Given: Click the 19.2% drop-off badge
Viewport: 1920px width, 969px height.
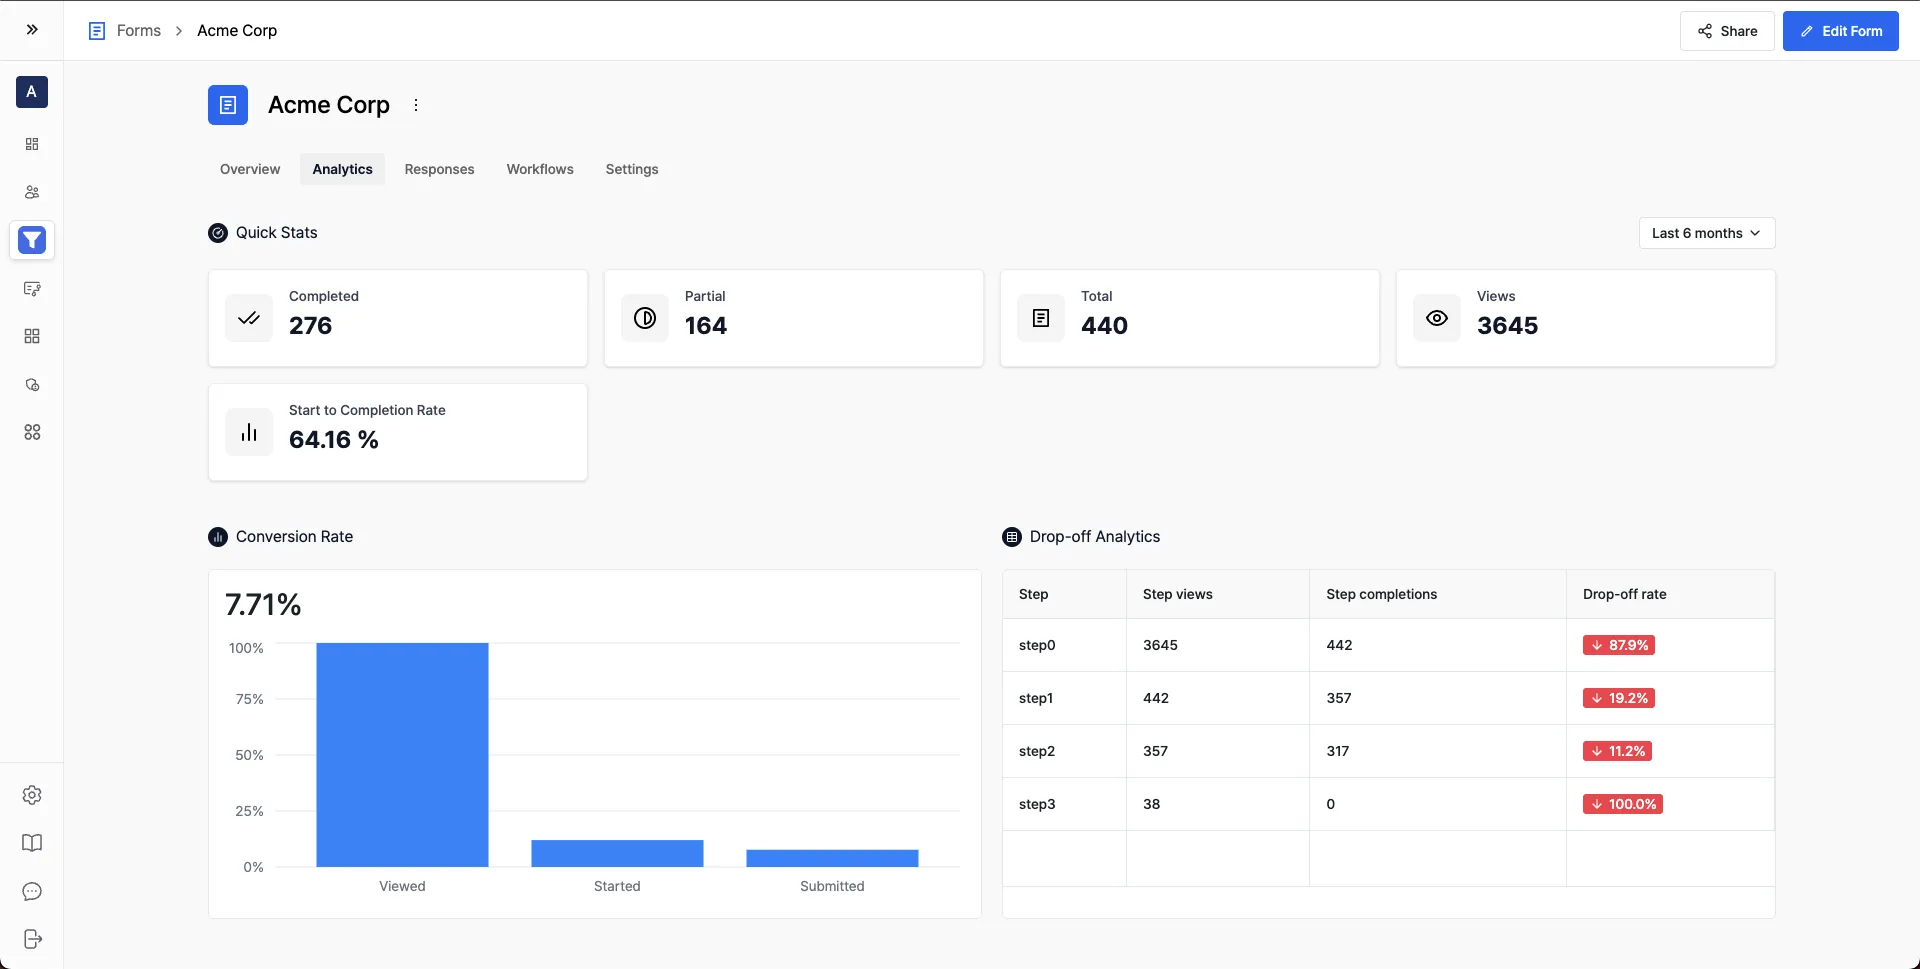Looking at the screenshot, I should [1619, 698].
